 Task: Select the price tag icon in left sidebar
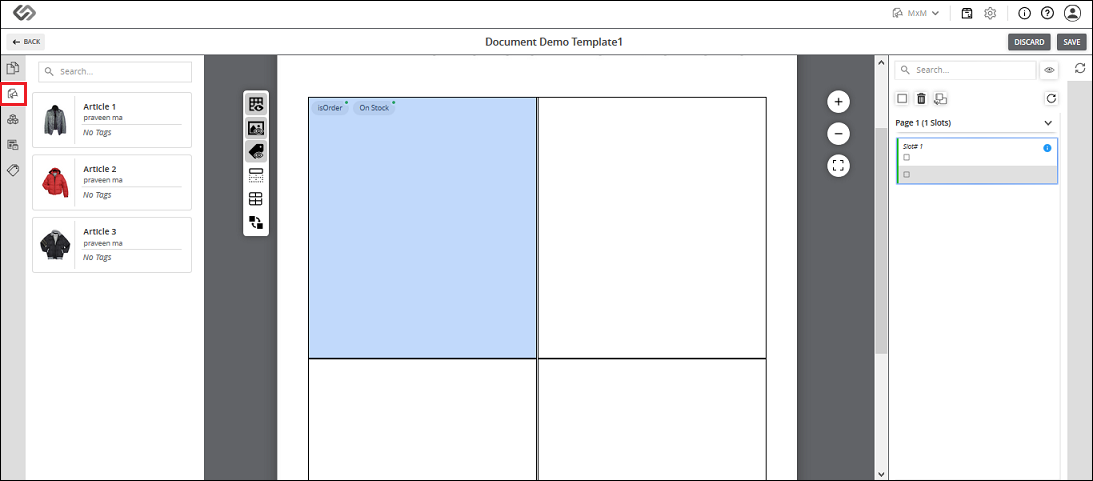point(13,170)
